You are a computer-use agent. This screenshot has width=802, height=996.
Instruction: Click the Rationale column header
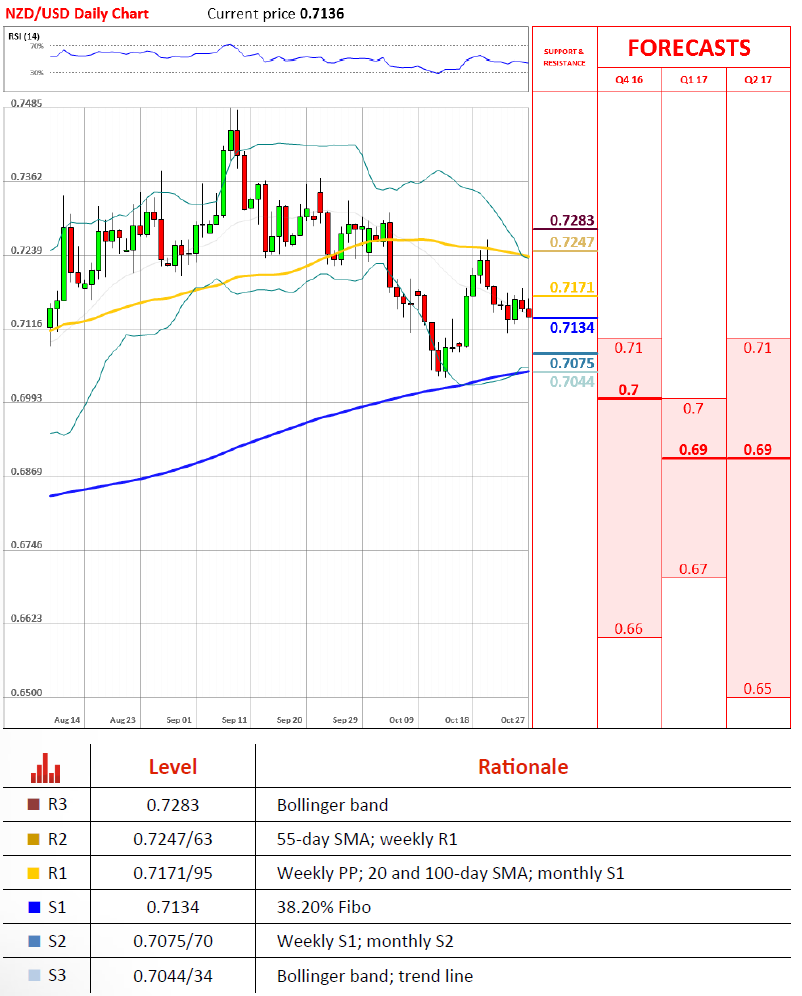[x=523, y=767]
